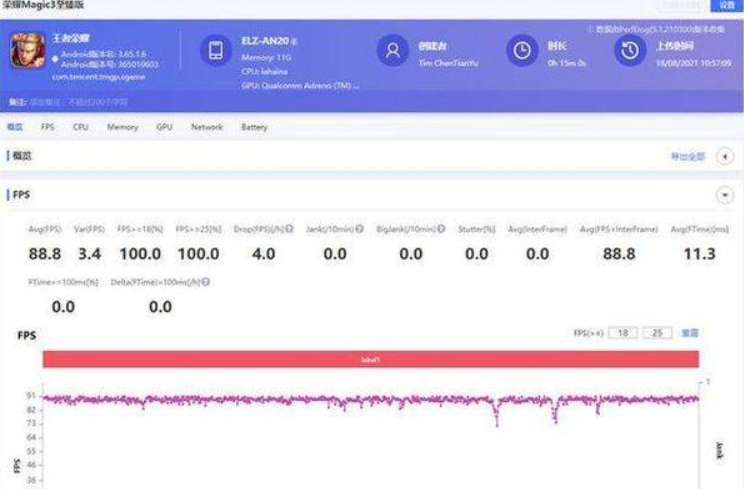This screenshot has height=489, width=744.
Task: Click the Avg(FPS+InterFrame) value 88.8
Action: [619, 254]
